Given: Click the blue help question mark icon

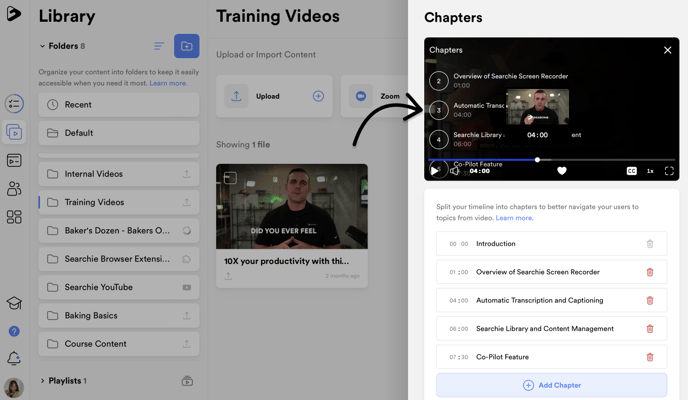Looking at the screenshot, I should [x=14, y=331].
